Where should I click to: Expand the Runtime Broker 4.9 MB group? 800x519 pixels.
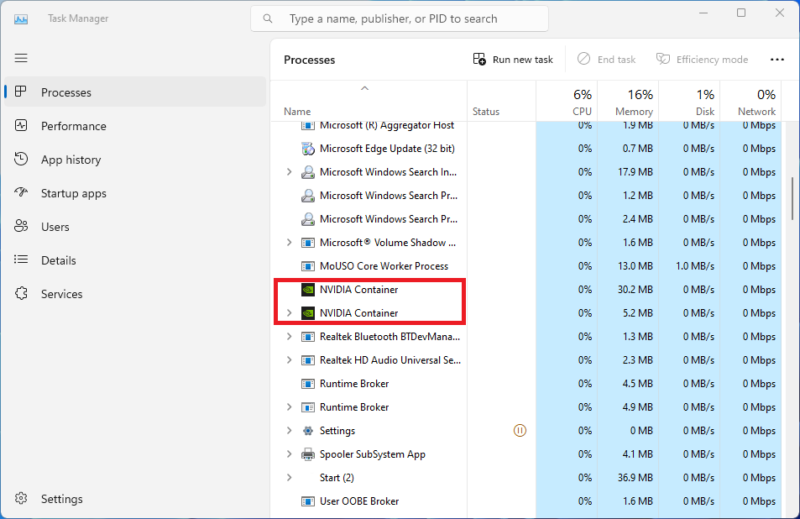pos(289,407)
